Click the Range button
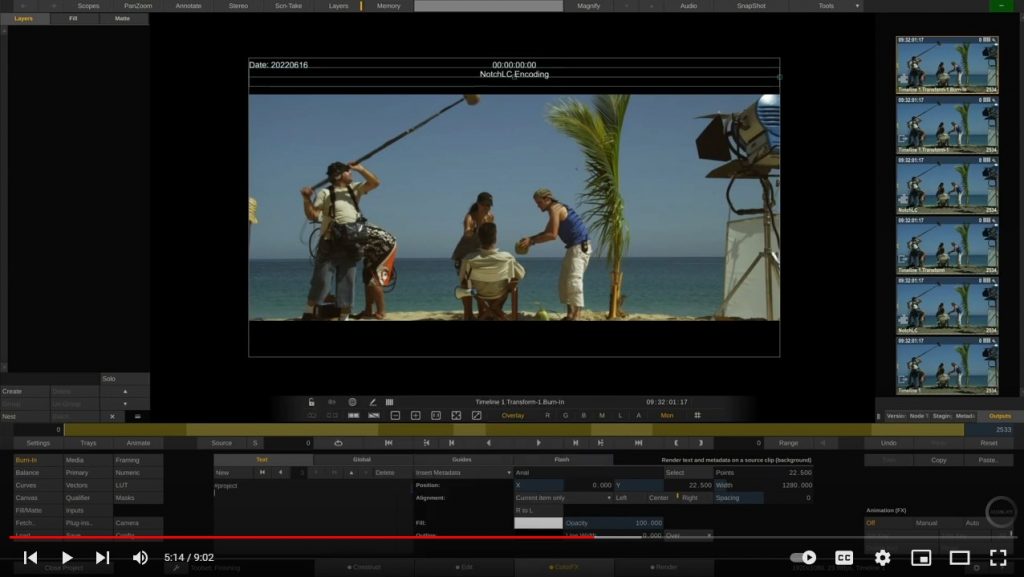The height and width of the screenshot is (577, 1024). [x=788, y=443]
